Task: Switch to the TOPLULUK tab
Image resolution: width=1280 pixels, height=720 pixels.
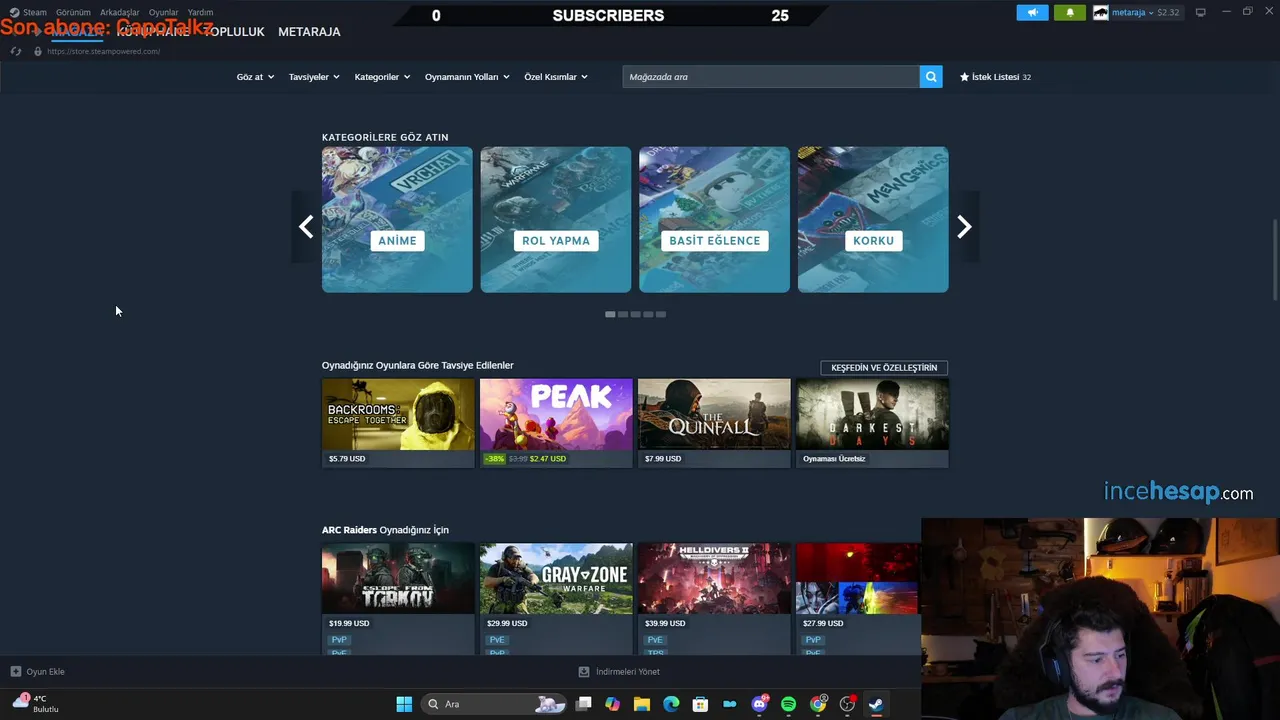Action: tap(234, 32)
